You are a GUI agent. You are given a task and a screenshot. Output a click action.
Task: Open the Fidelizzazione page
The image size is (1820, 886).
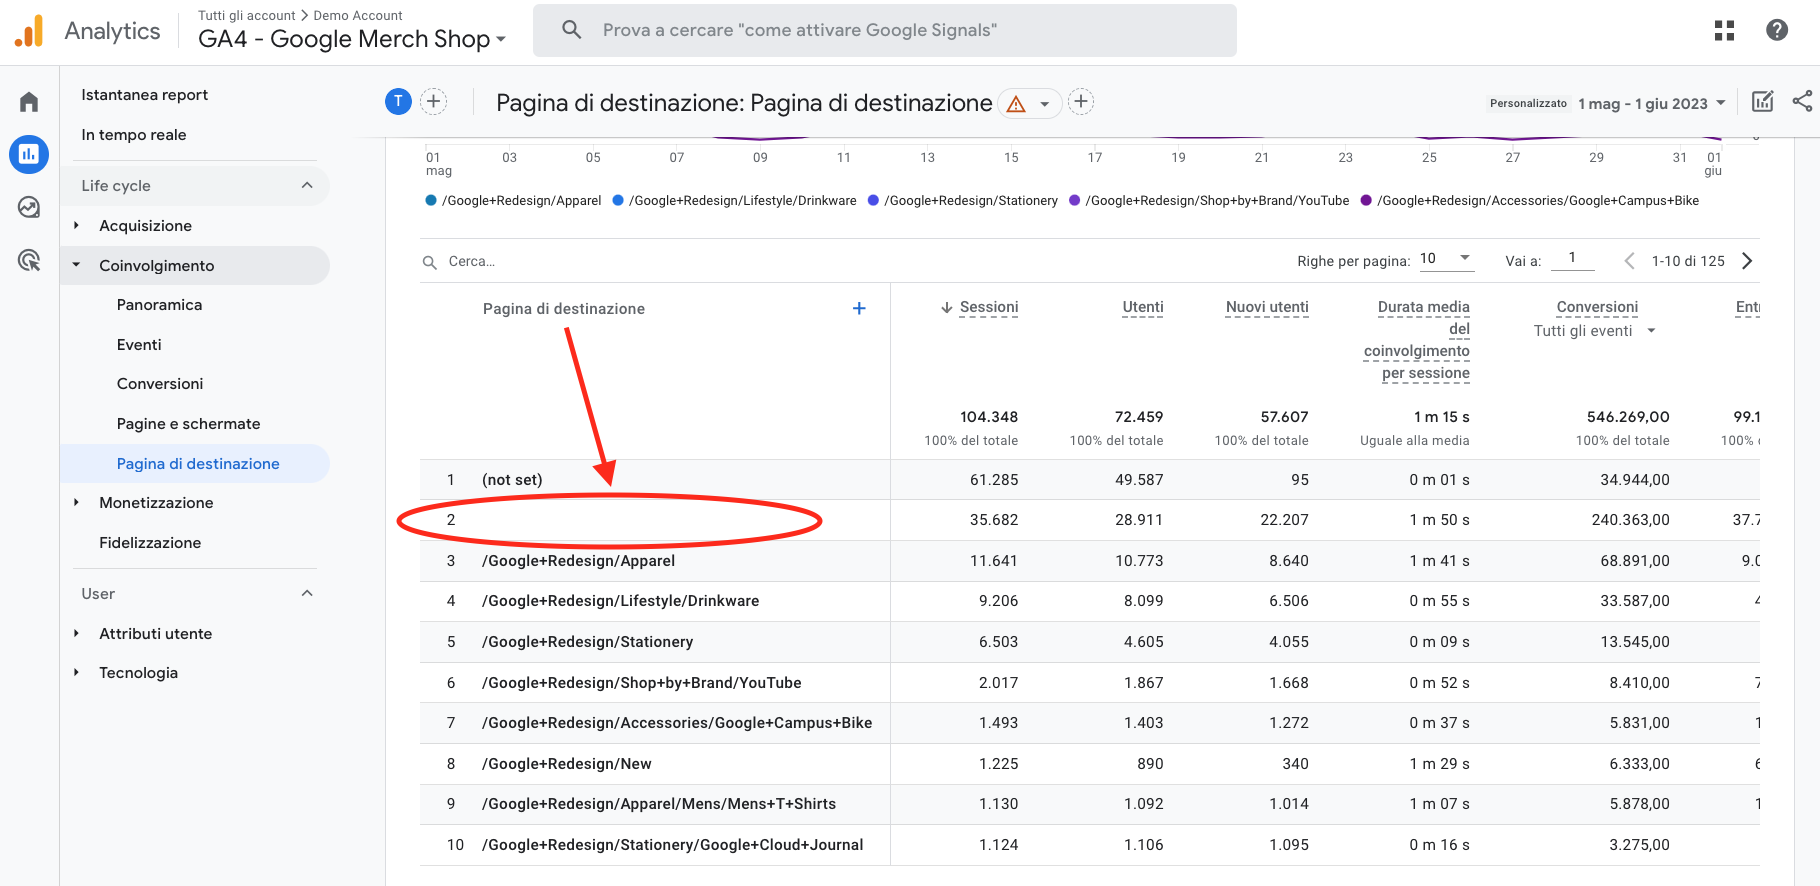coord(150,543)
